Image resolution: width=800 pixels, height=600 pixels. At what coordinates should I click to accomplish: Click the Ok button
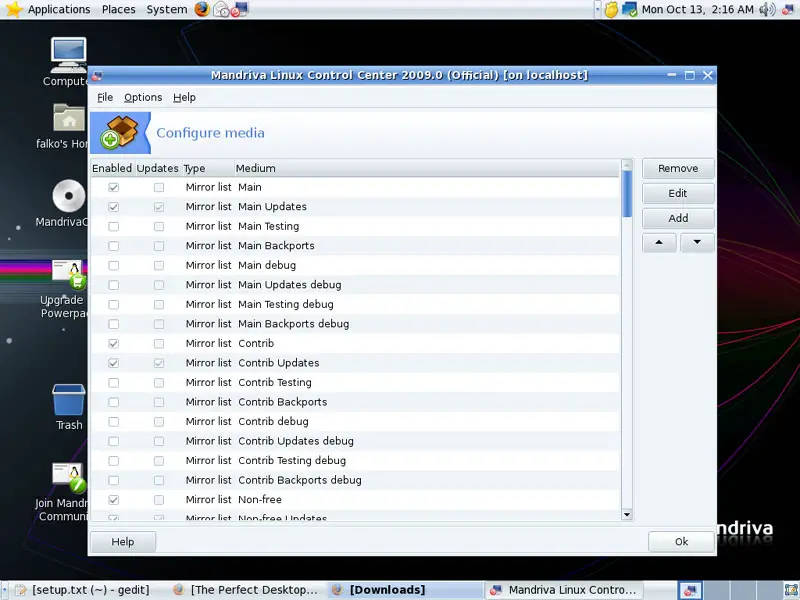681,542
